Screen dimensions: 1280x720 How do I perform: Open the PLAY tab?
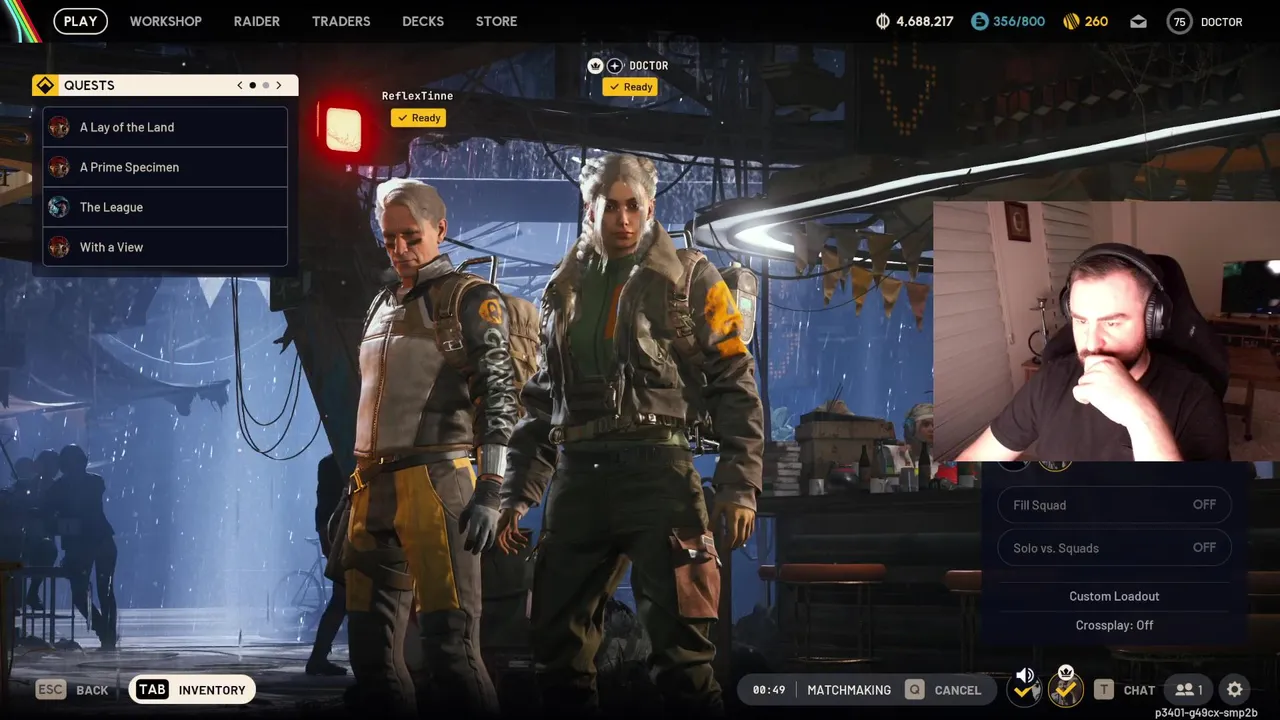coord(80,21)
